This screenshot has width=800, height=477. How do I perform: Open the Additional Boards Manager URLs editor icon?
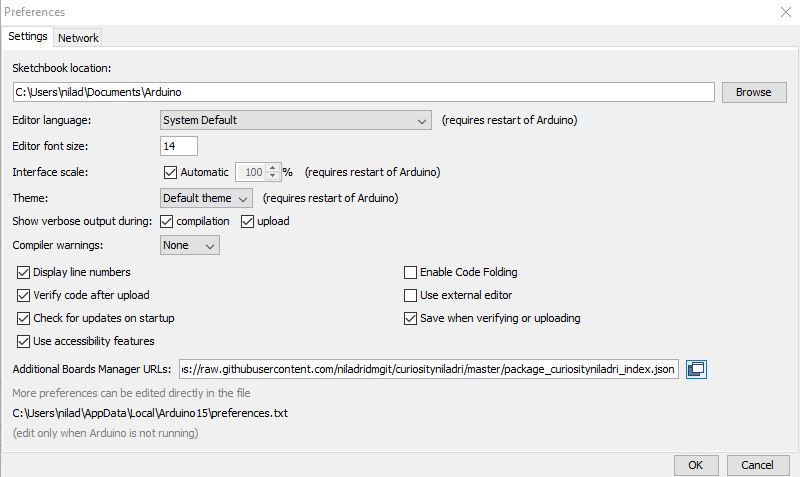(x=696, y=369)
